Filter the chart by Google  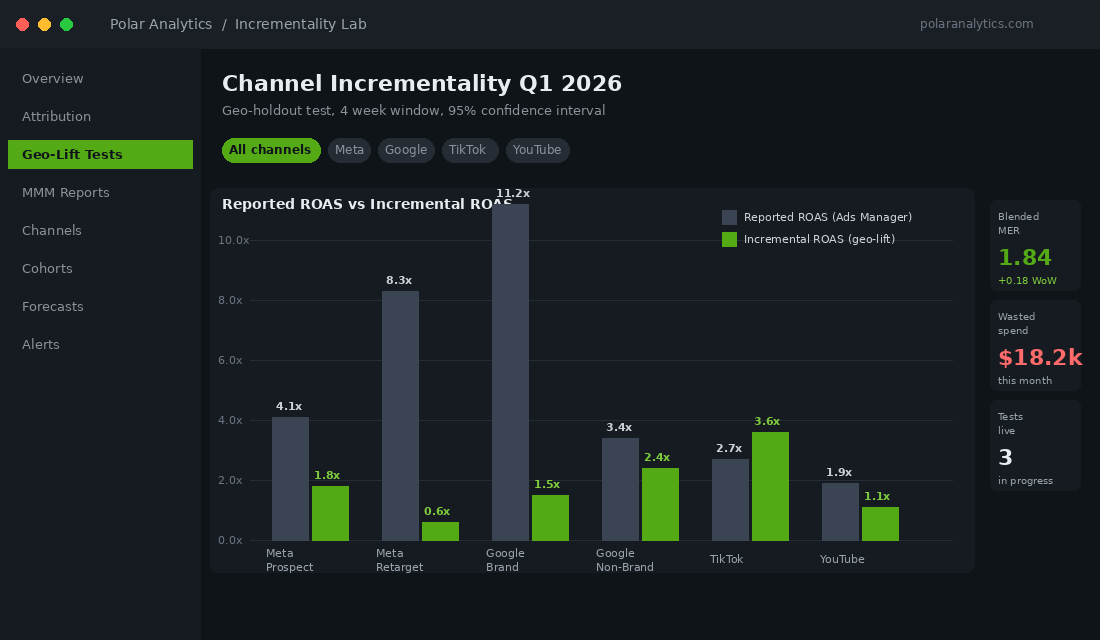[x=406, y=150]
